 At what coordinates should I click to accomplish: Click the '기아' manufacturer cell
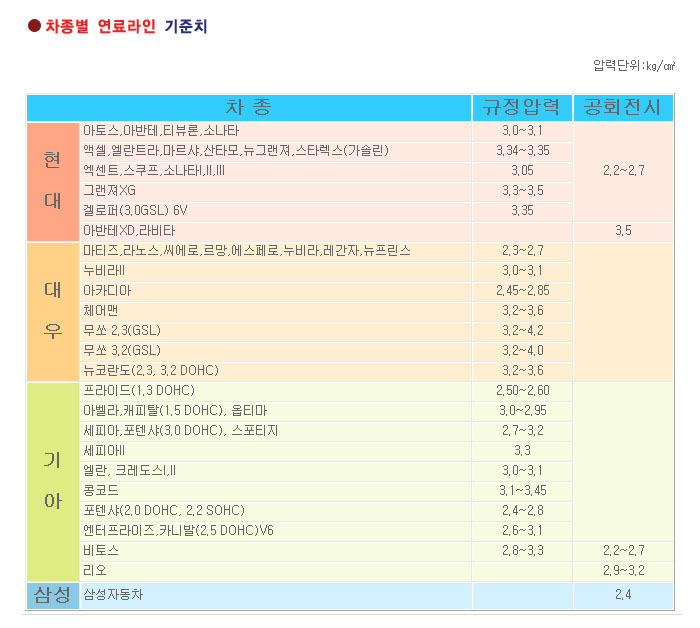point(53,482)
